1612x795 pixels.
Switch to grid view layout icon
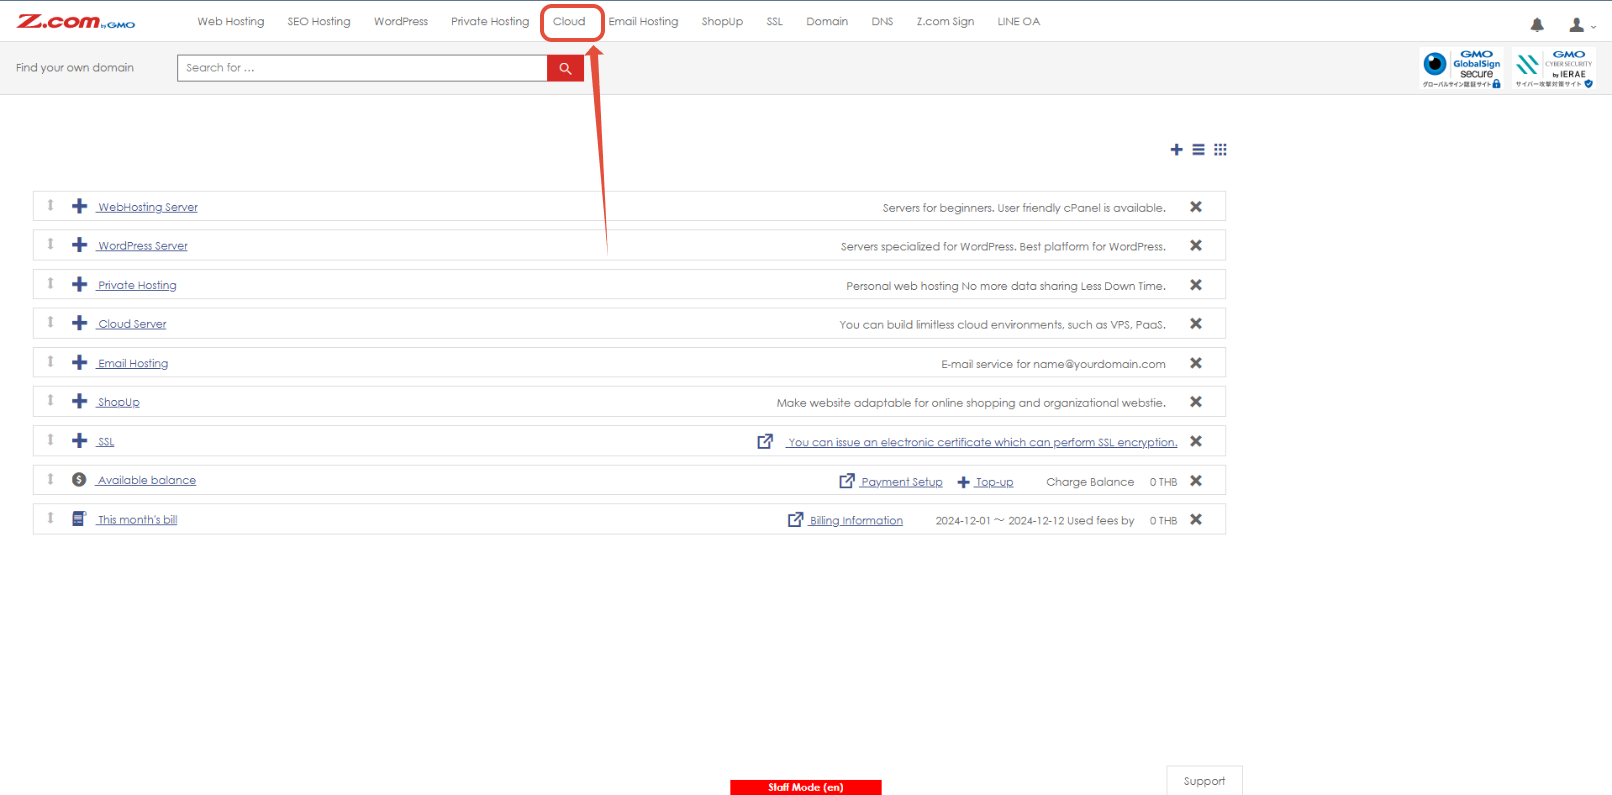click(x=1220, y=150)
